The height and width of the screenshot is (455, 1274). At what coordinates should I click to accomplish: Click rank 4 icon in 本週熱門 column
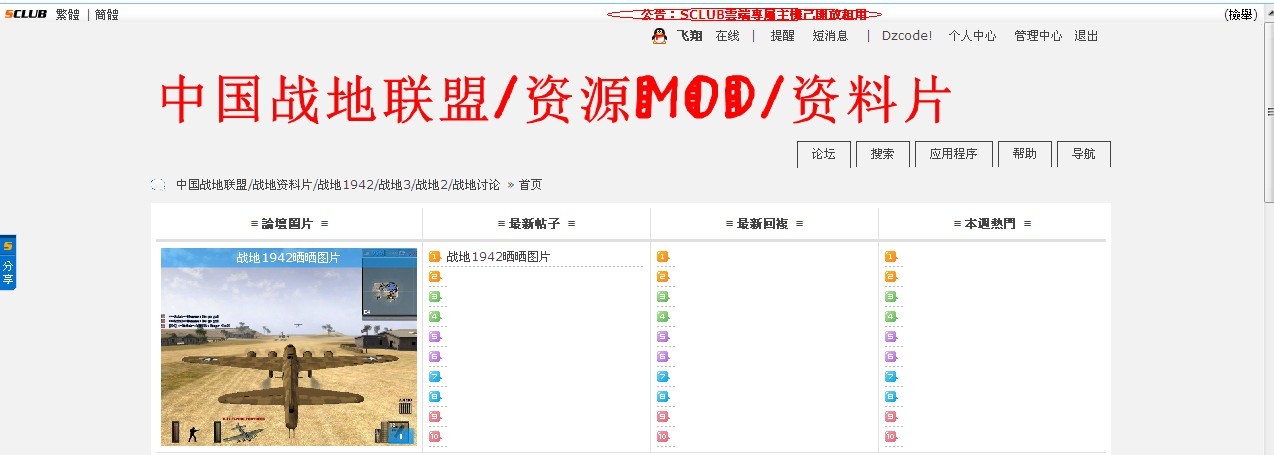pyautogui.click(x=891, y=317)
